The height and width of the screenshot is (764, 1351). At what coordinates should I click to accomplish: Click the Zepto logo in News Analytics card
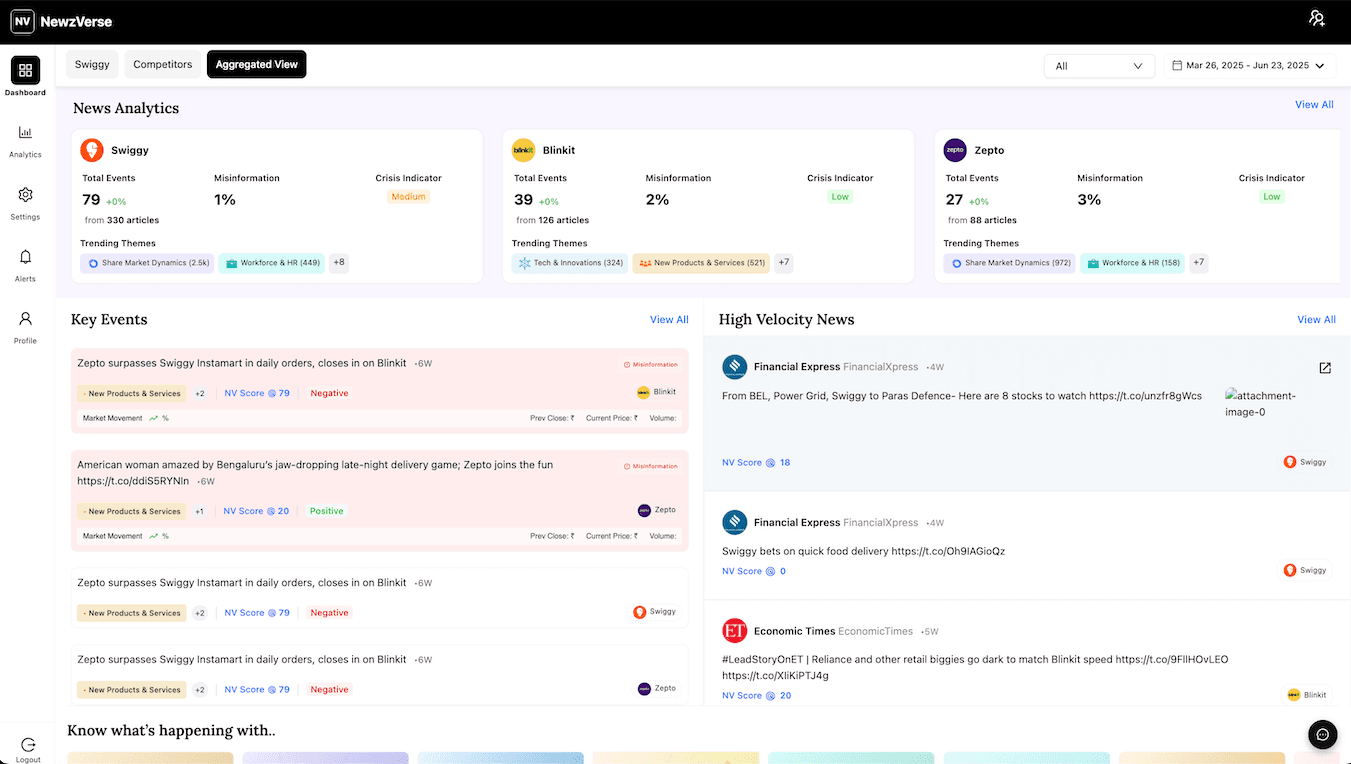click(955, 150)
